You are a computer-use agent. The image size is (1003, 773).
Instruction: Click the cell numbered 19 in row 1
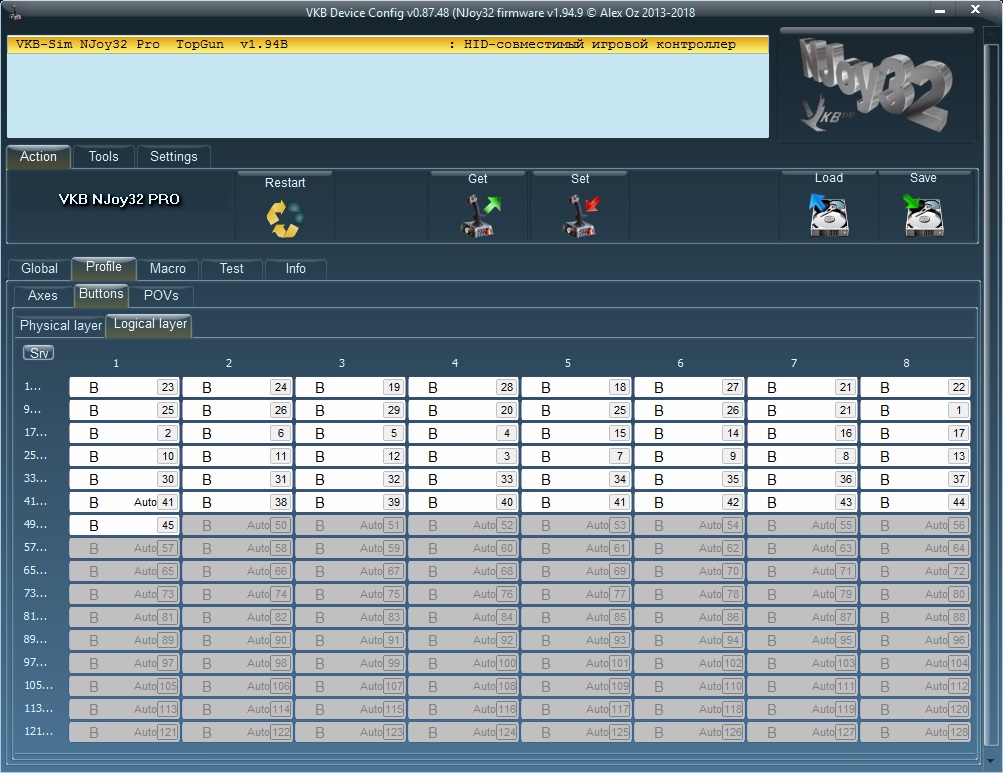pyautogui.click(x=351, y=387)
